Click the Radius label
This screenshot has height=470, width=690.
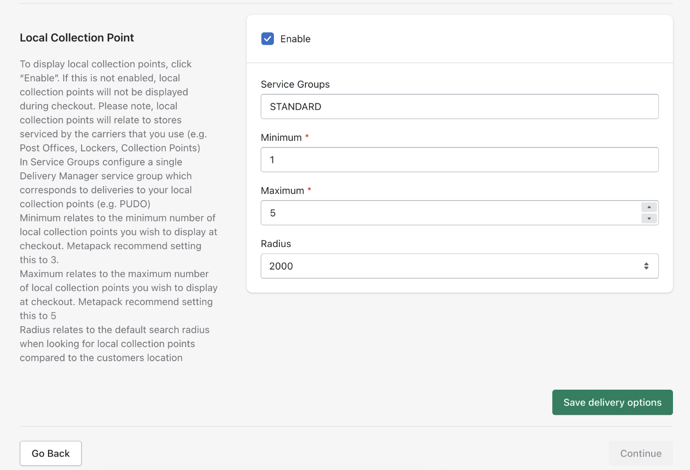[x=275, y=244]
